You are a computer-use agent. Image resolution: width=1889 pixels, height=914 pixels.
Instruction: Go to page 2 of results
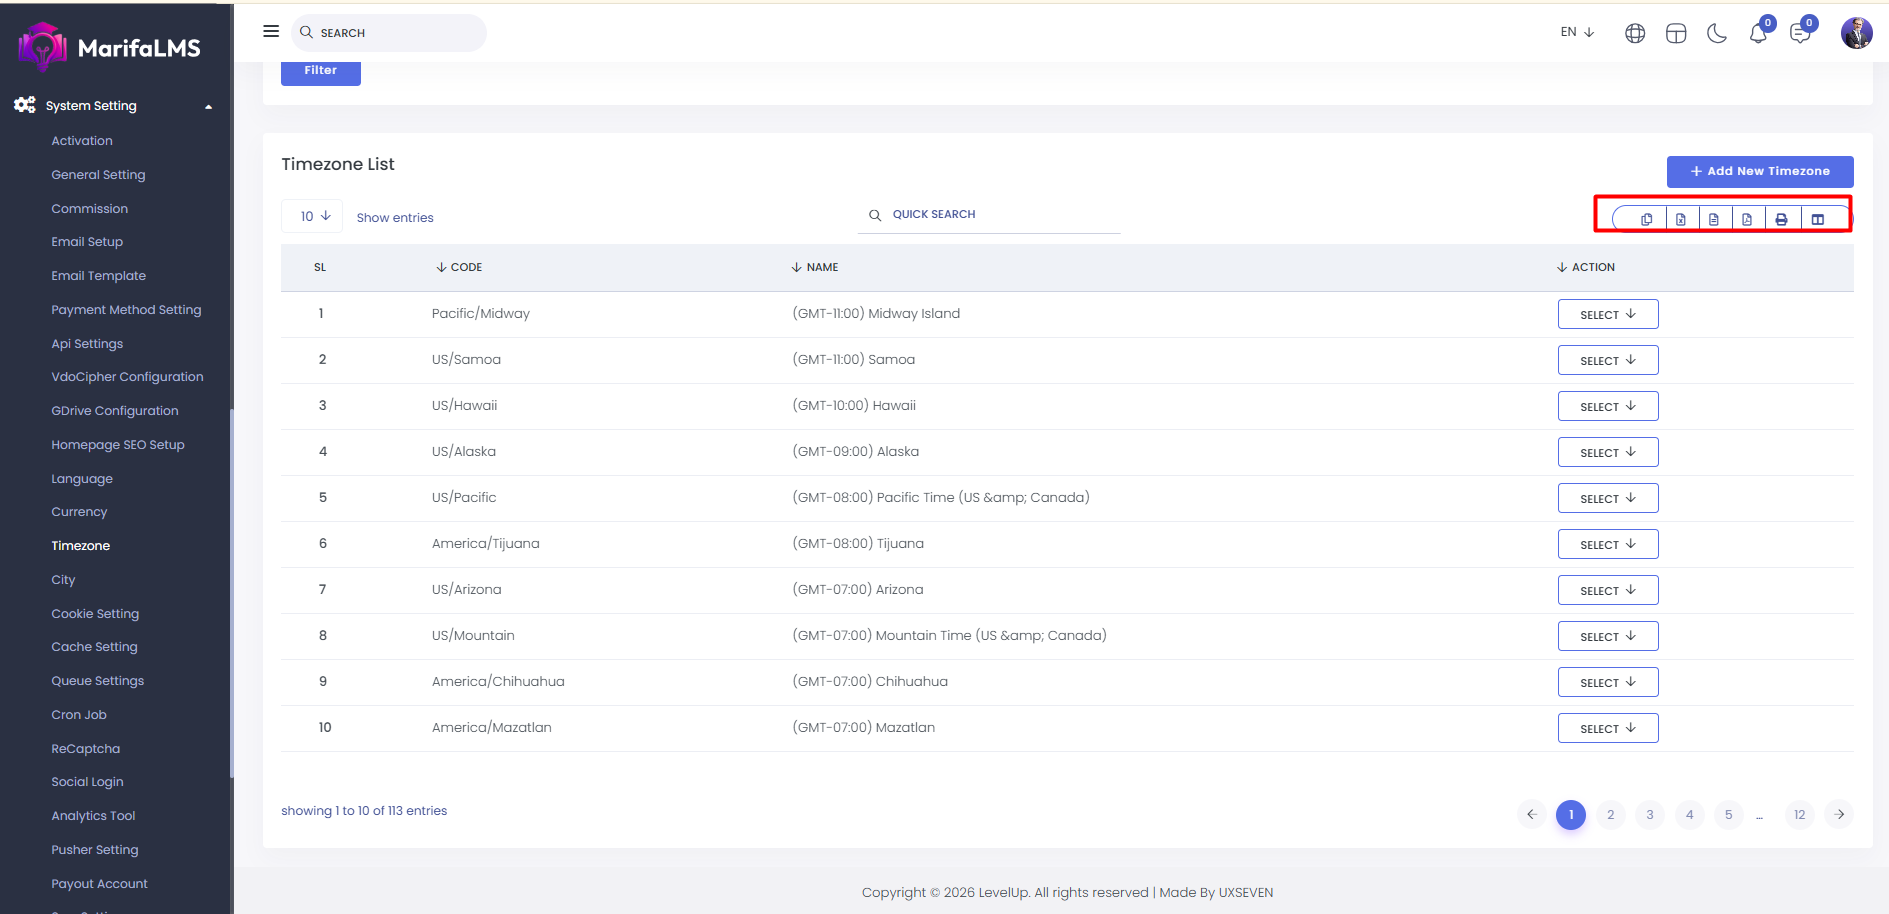(x=1610, y=815)
